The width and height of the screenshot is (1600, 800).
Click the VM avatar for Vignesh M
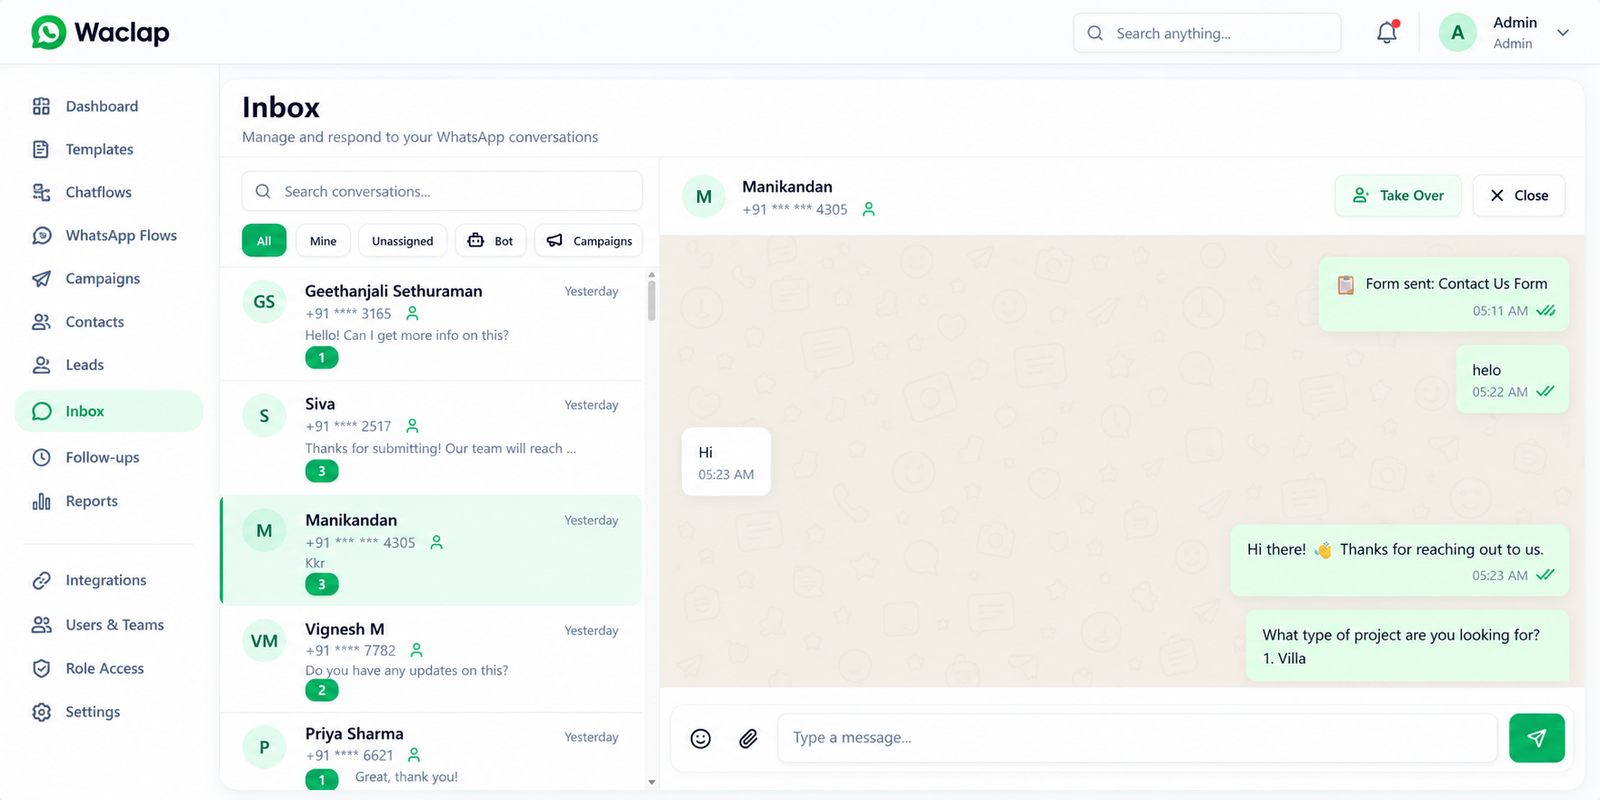pyautogui.click(x=264, y=641)
